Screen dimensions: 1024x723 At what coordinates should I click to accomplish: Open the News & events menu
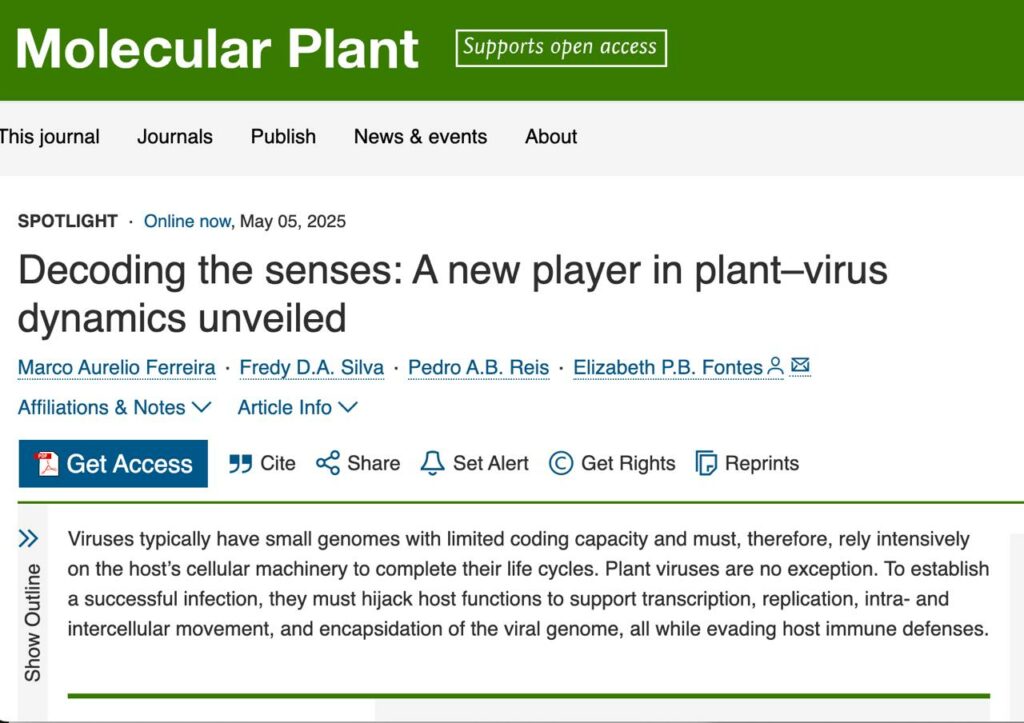click(x=420, y=137)
